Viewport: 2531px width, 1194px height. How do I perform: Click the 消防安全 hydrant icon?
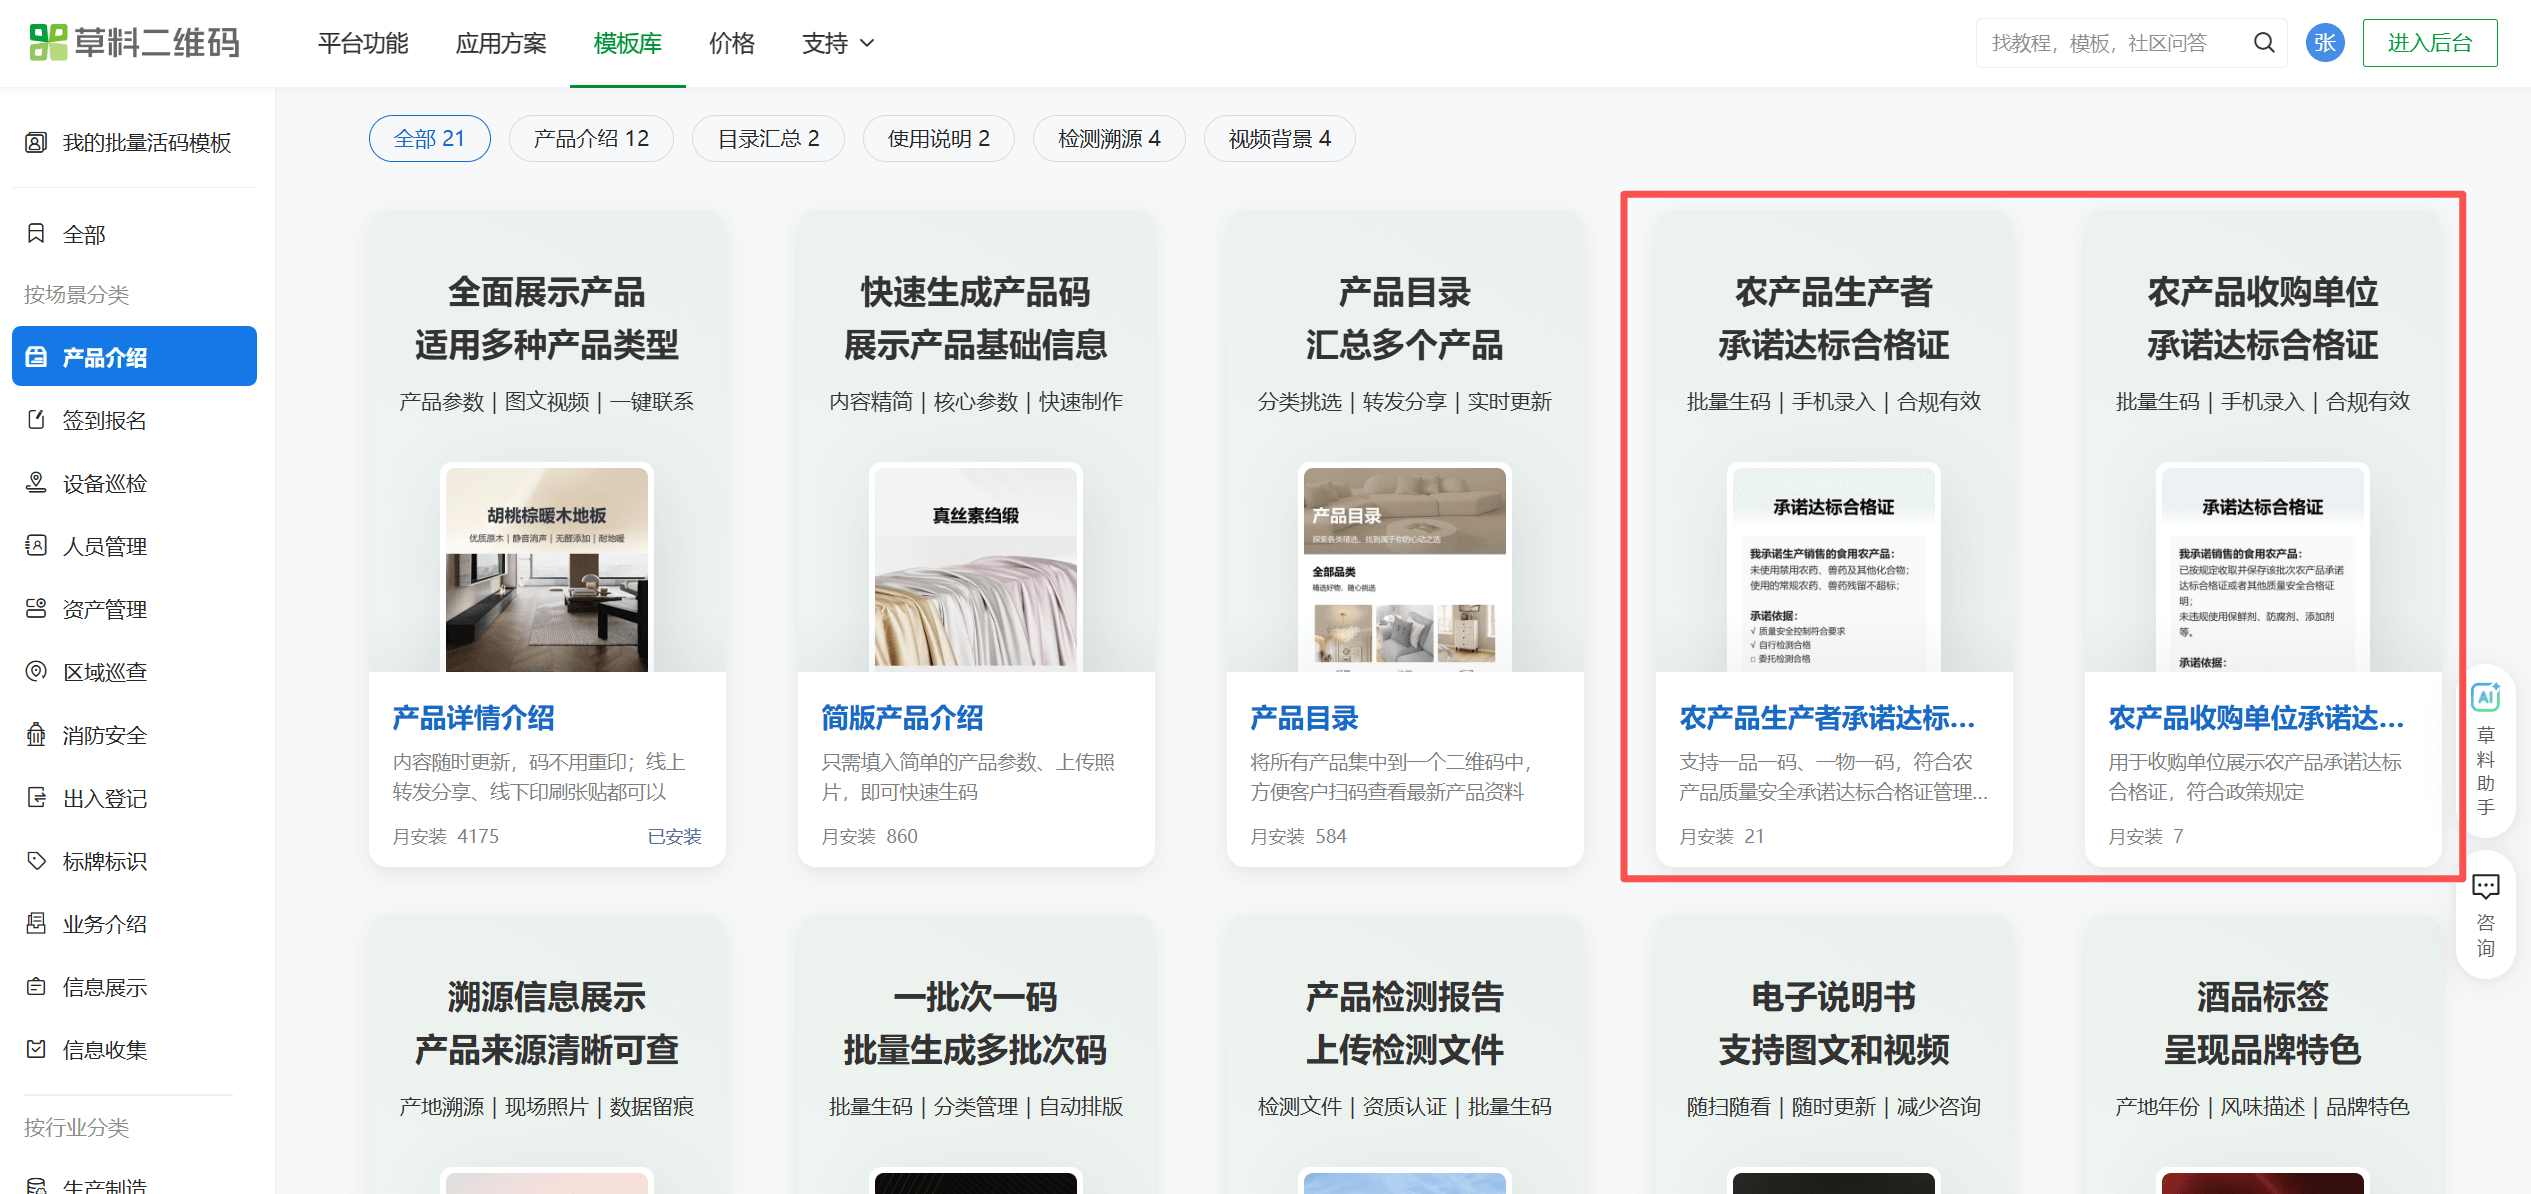tap(36, 735)
